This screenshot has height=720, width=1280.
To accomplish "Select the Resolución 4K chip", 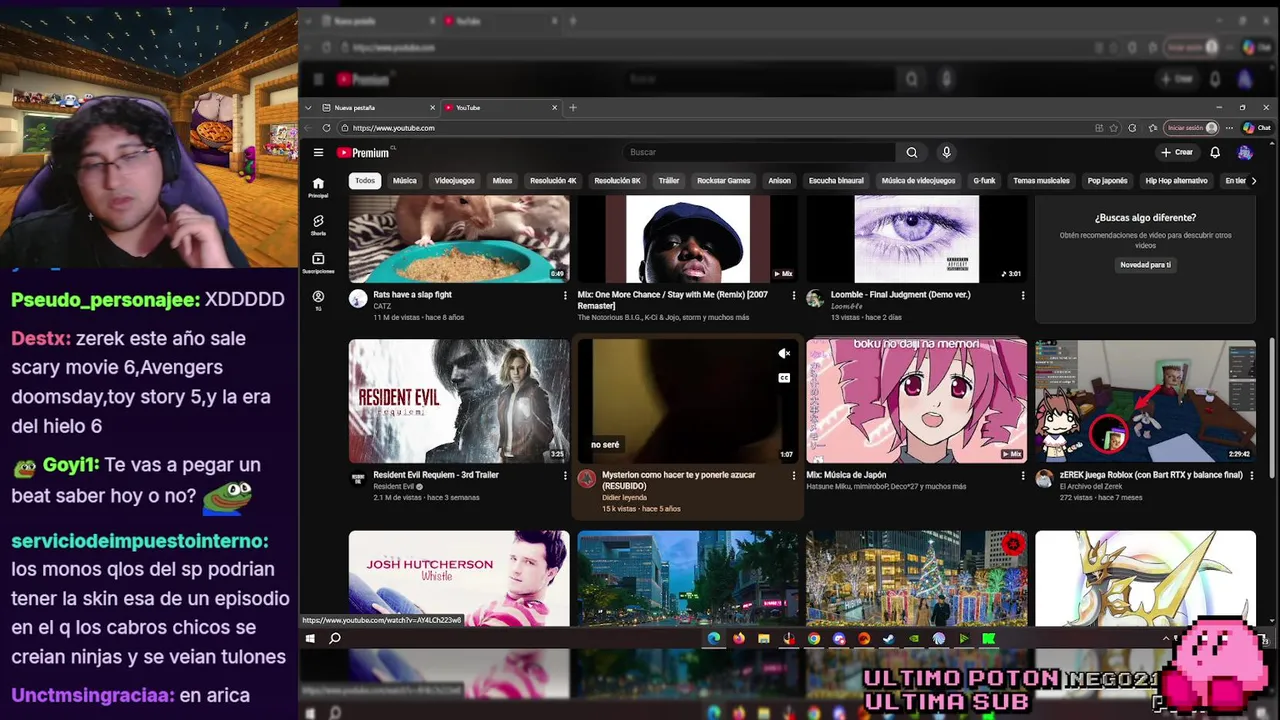I will [x=553, y=181].
